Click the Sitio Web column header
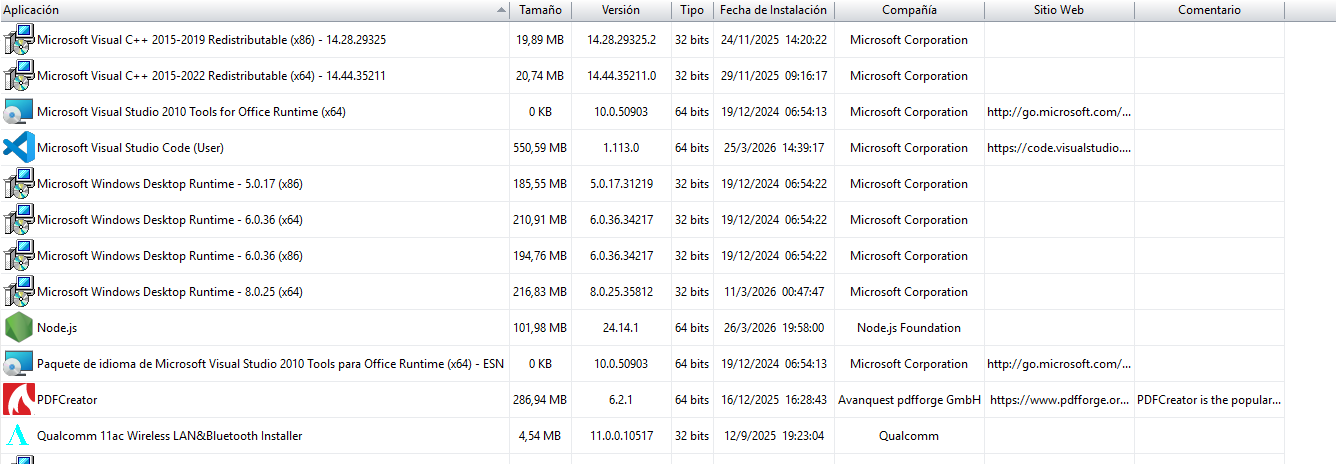Viewport: 1336px width, 464px height. [1058, 10]
